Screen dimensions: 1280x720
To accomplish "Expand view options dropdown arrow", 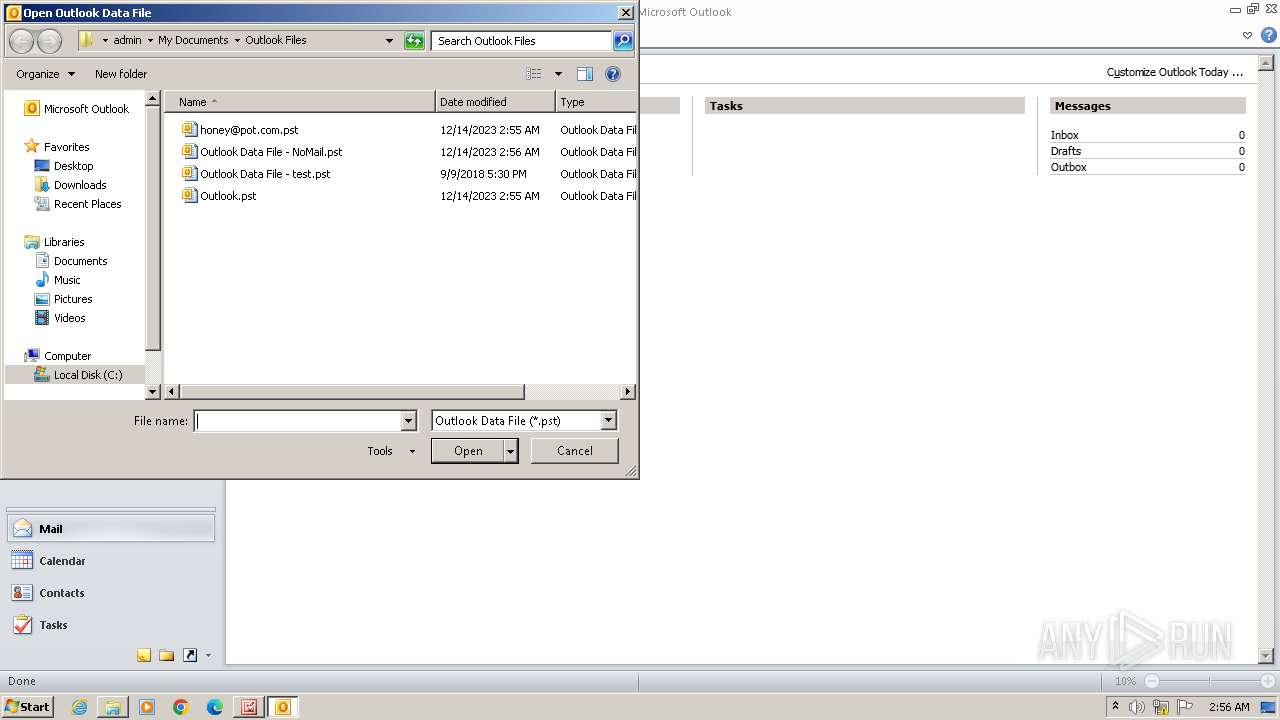I will point(558,74).
